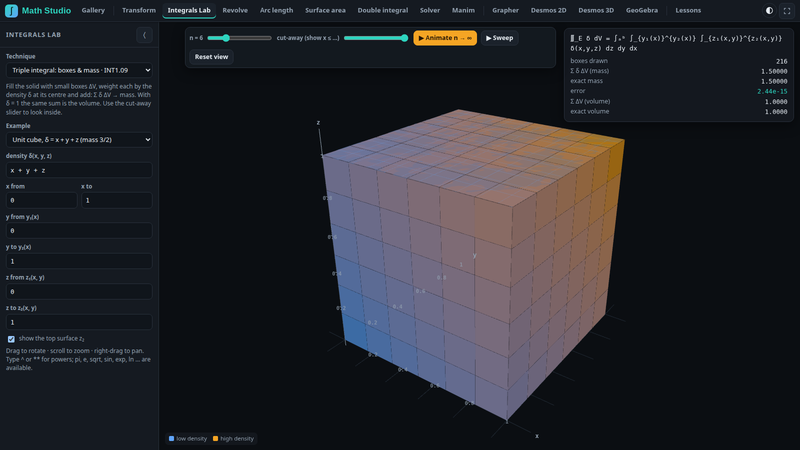Image resolution: width=800 pixels, height=450 pixels.
Task: Click the density δ(x, y, z) input field
Action: point(79,170)
